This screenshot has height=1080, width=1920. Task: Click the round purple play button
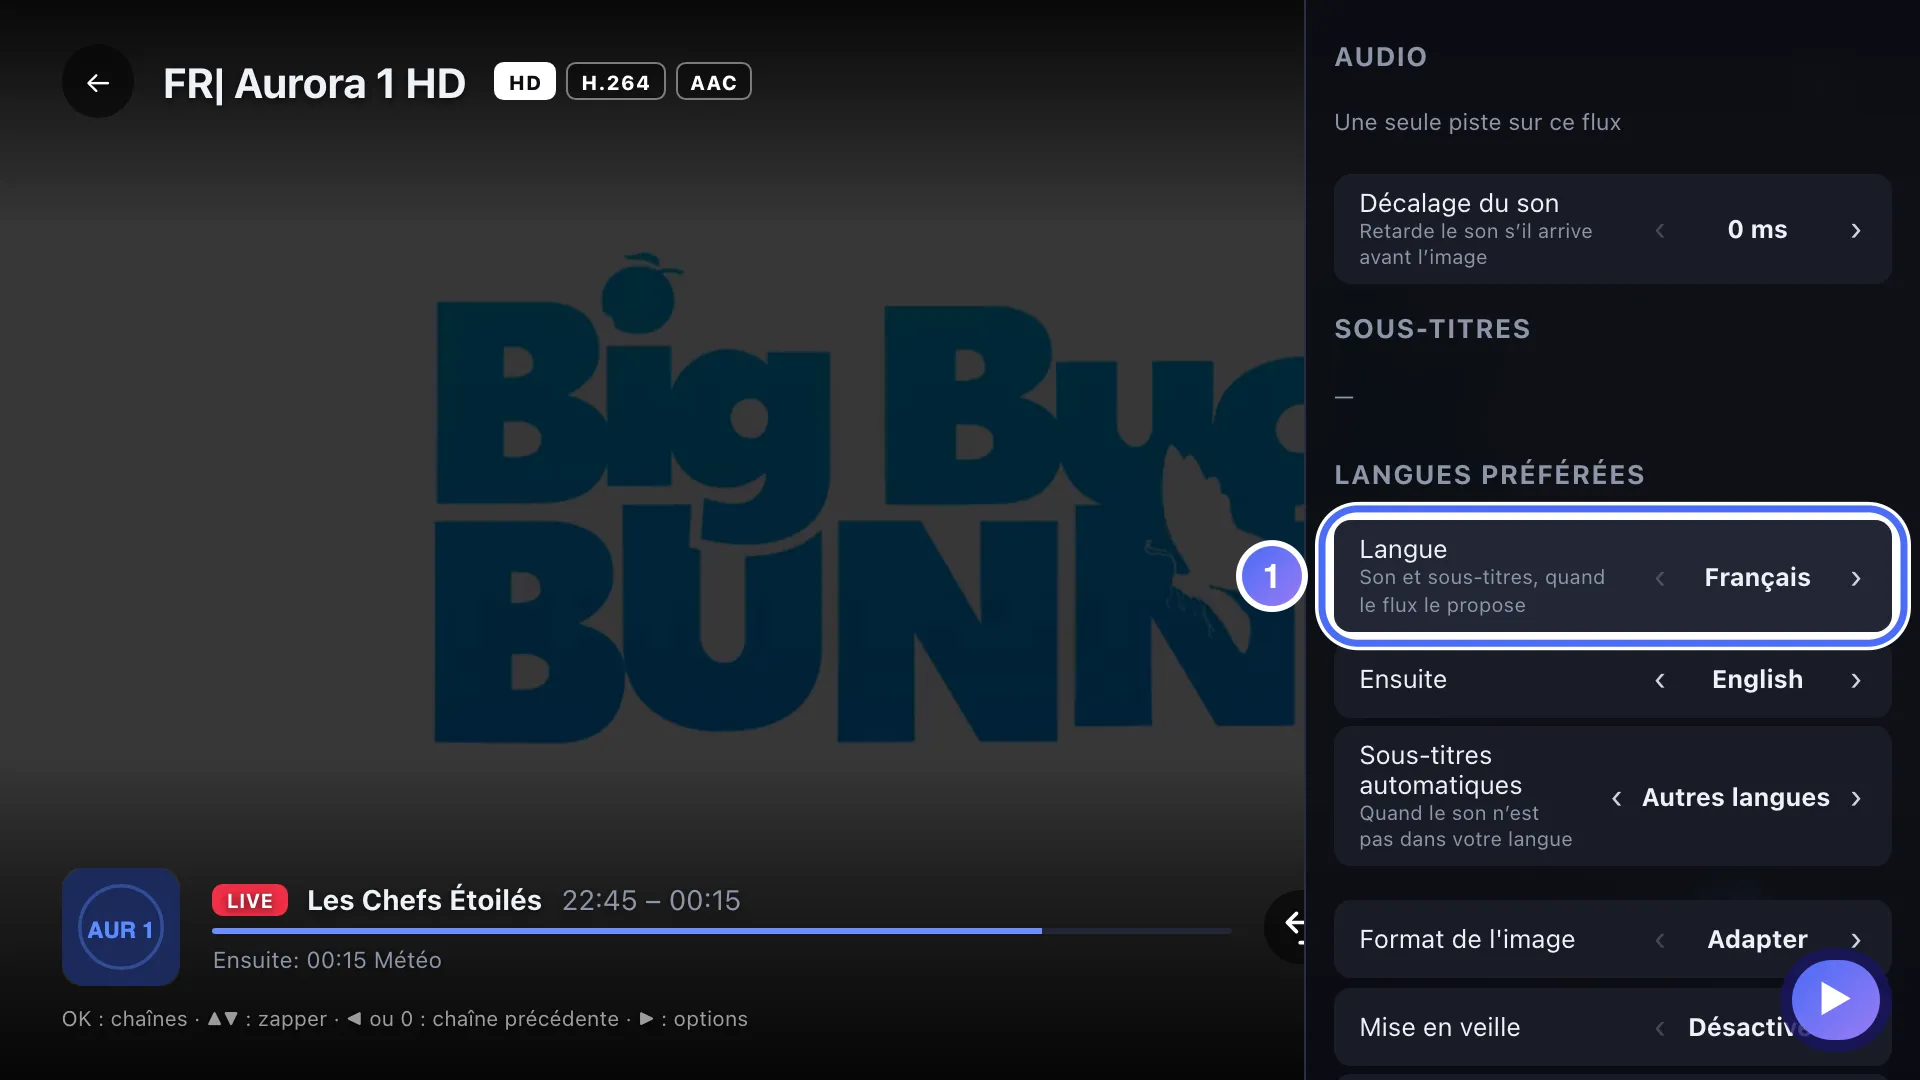pos(1835,999)
